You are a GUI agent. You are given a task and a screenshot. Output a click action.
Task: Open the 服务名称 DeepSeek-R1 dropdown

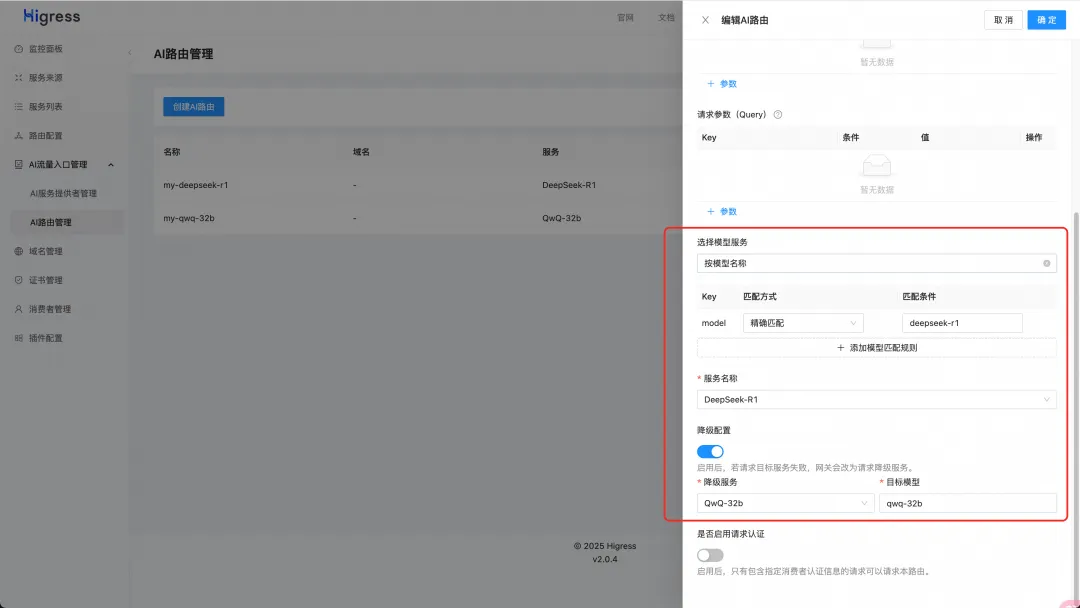click(x=875, y=400)
